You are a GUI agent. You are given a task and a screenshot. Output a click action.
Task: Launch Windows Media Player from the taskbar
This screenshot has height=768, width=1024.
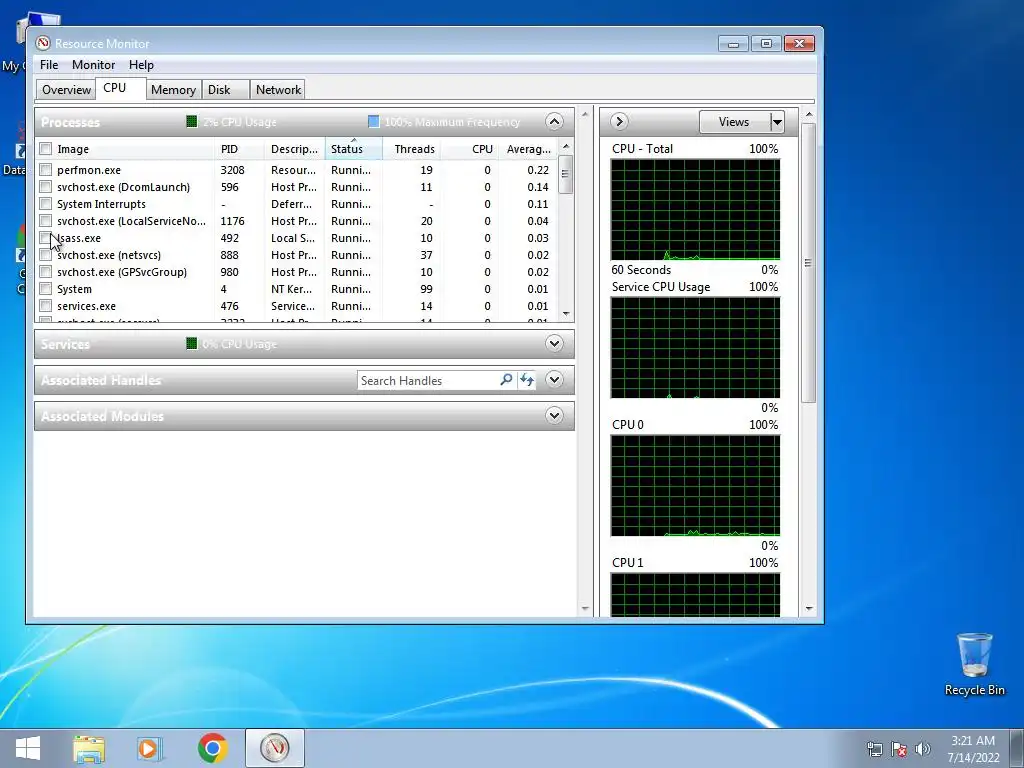pos(150,748)
